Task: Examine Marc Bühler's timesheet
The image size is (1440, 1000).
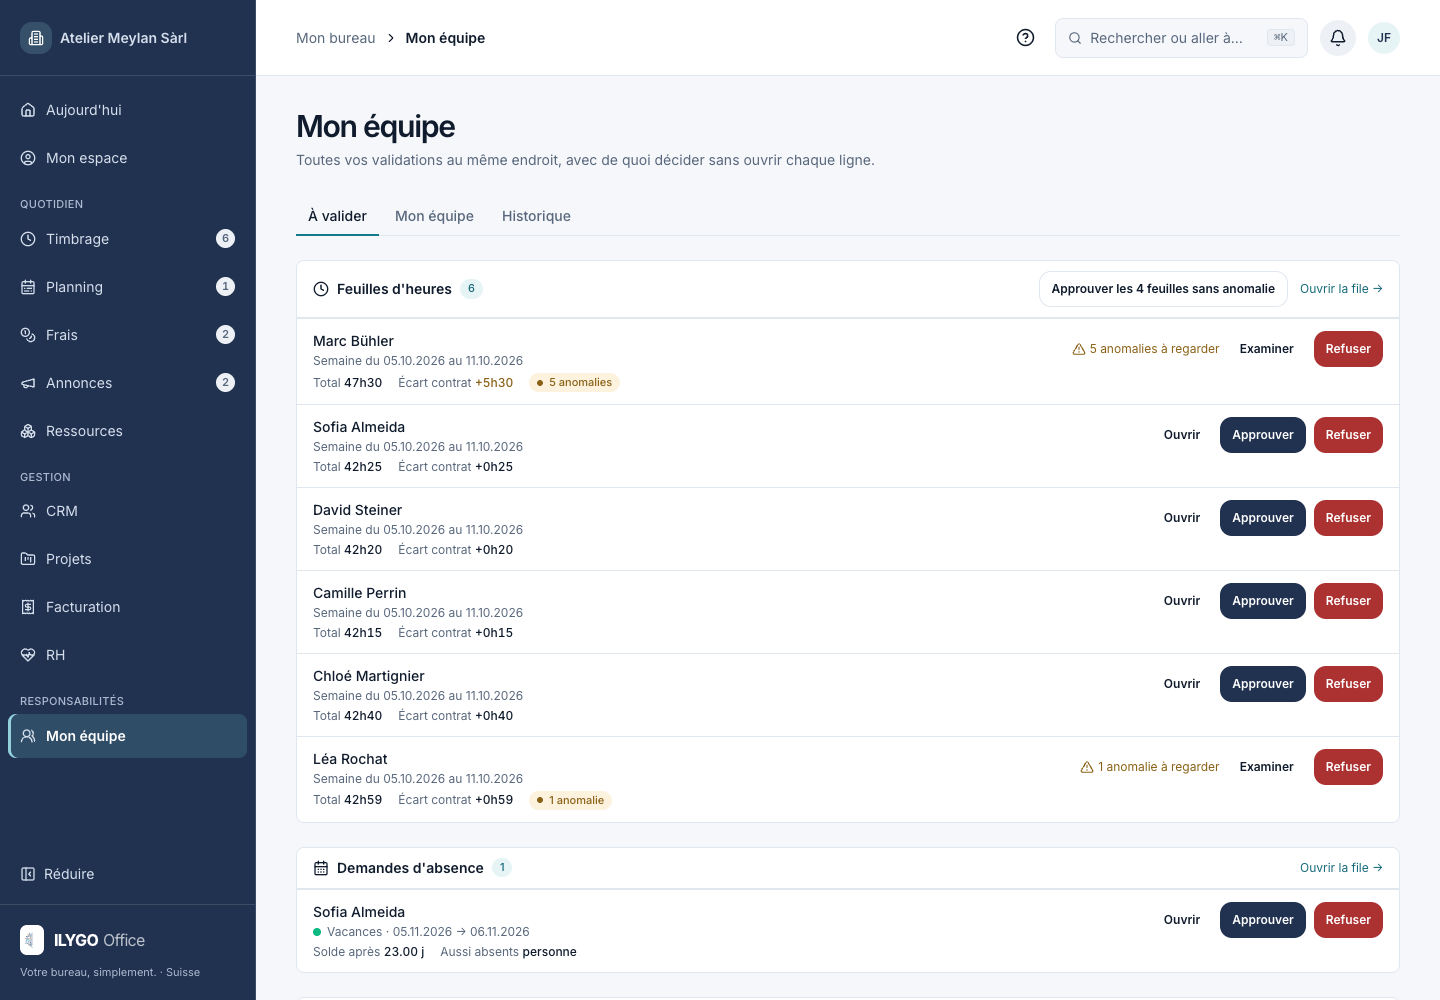Action: pos(1266,349)
